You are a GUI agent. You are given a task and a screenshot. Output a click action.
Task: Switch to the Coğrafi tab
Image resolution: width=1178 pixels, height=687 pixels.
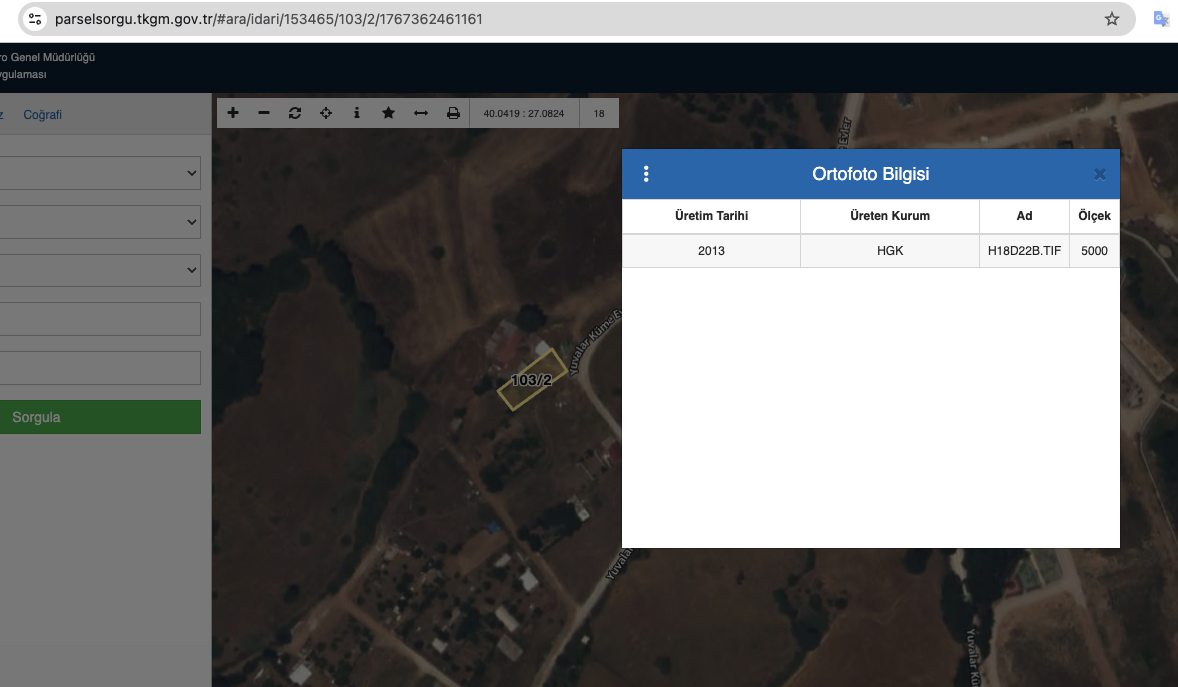[x=43, y=115]
